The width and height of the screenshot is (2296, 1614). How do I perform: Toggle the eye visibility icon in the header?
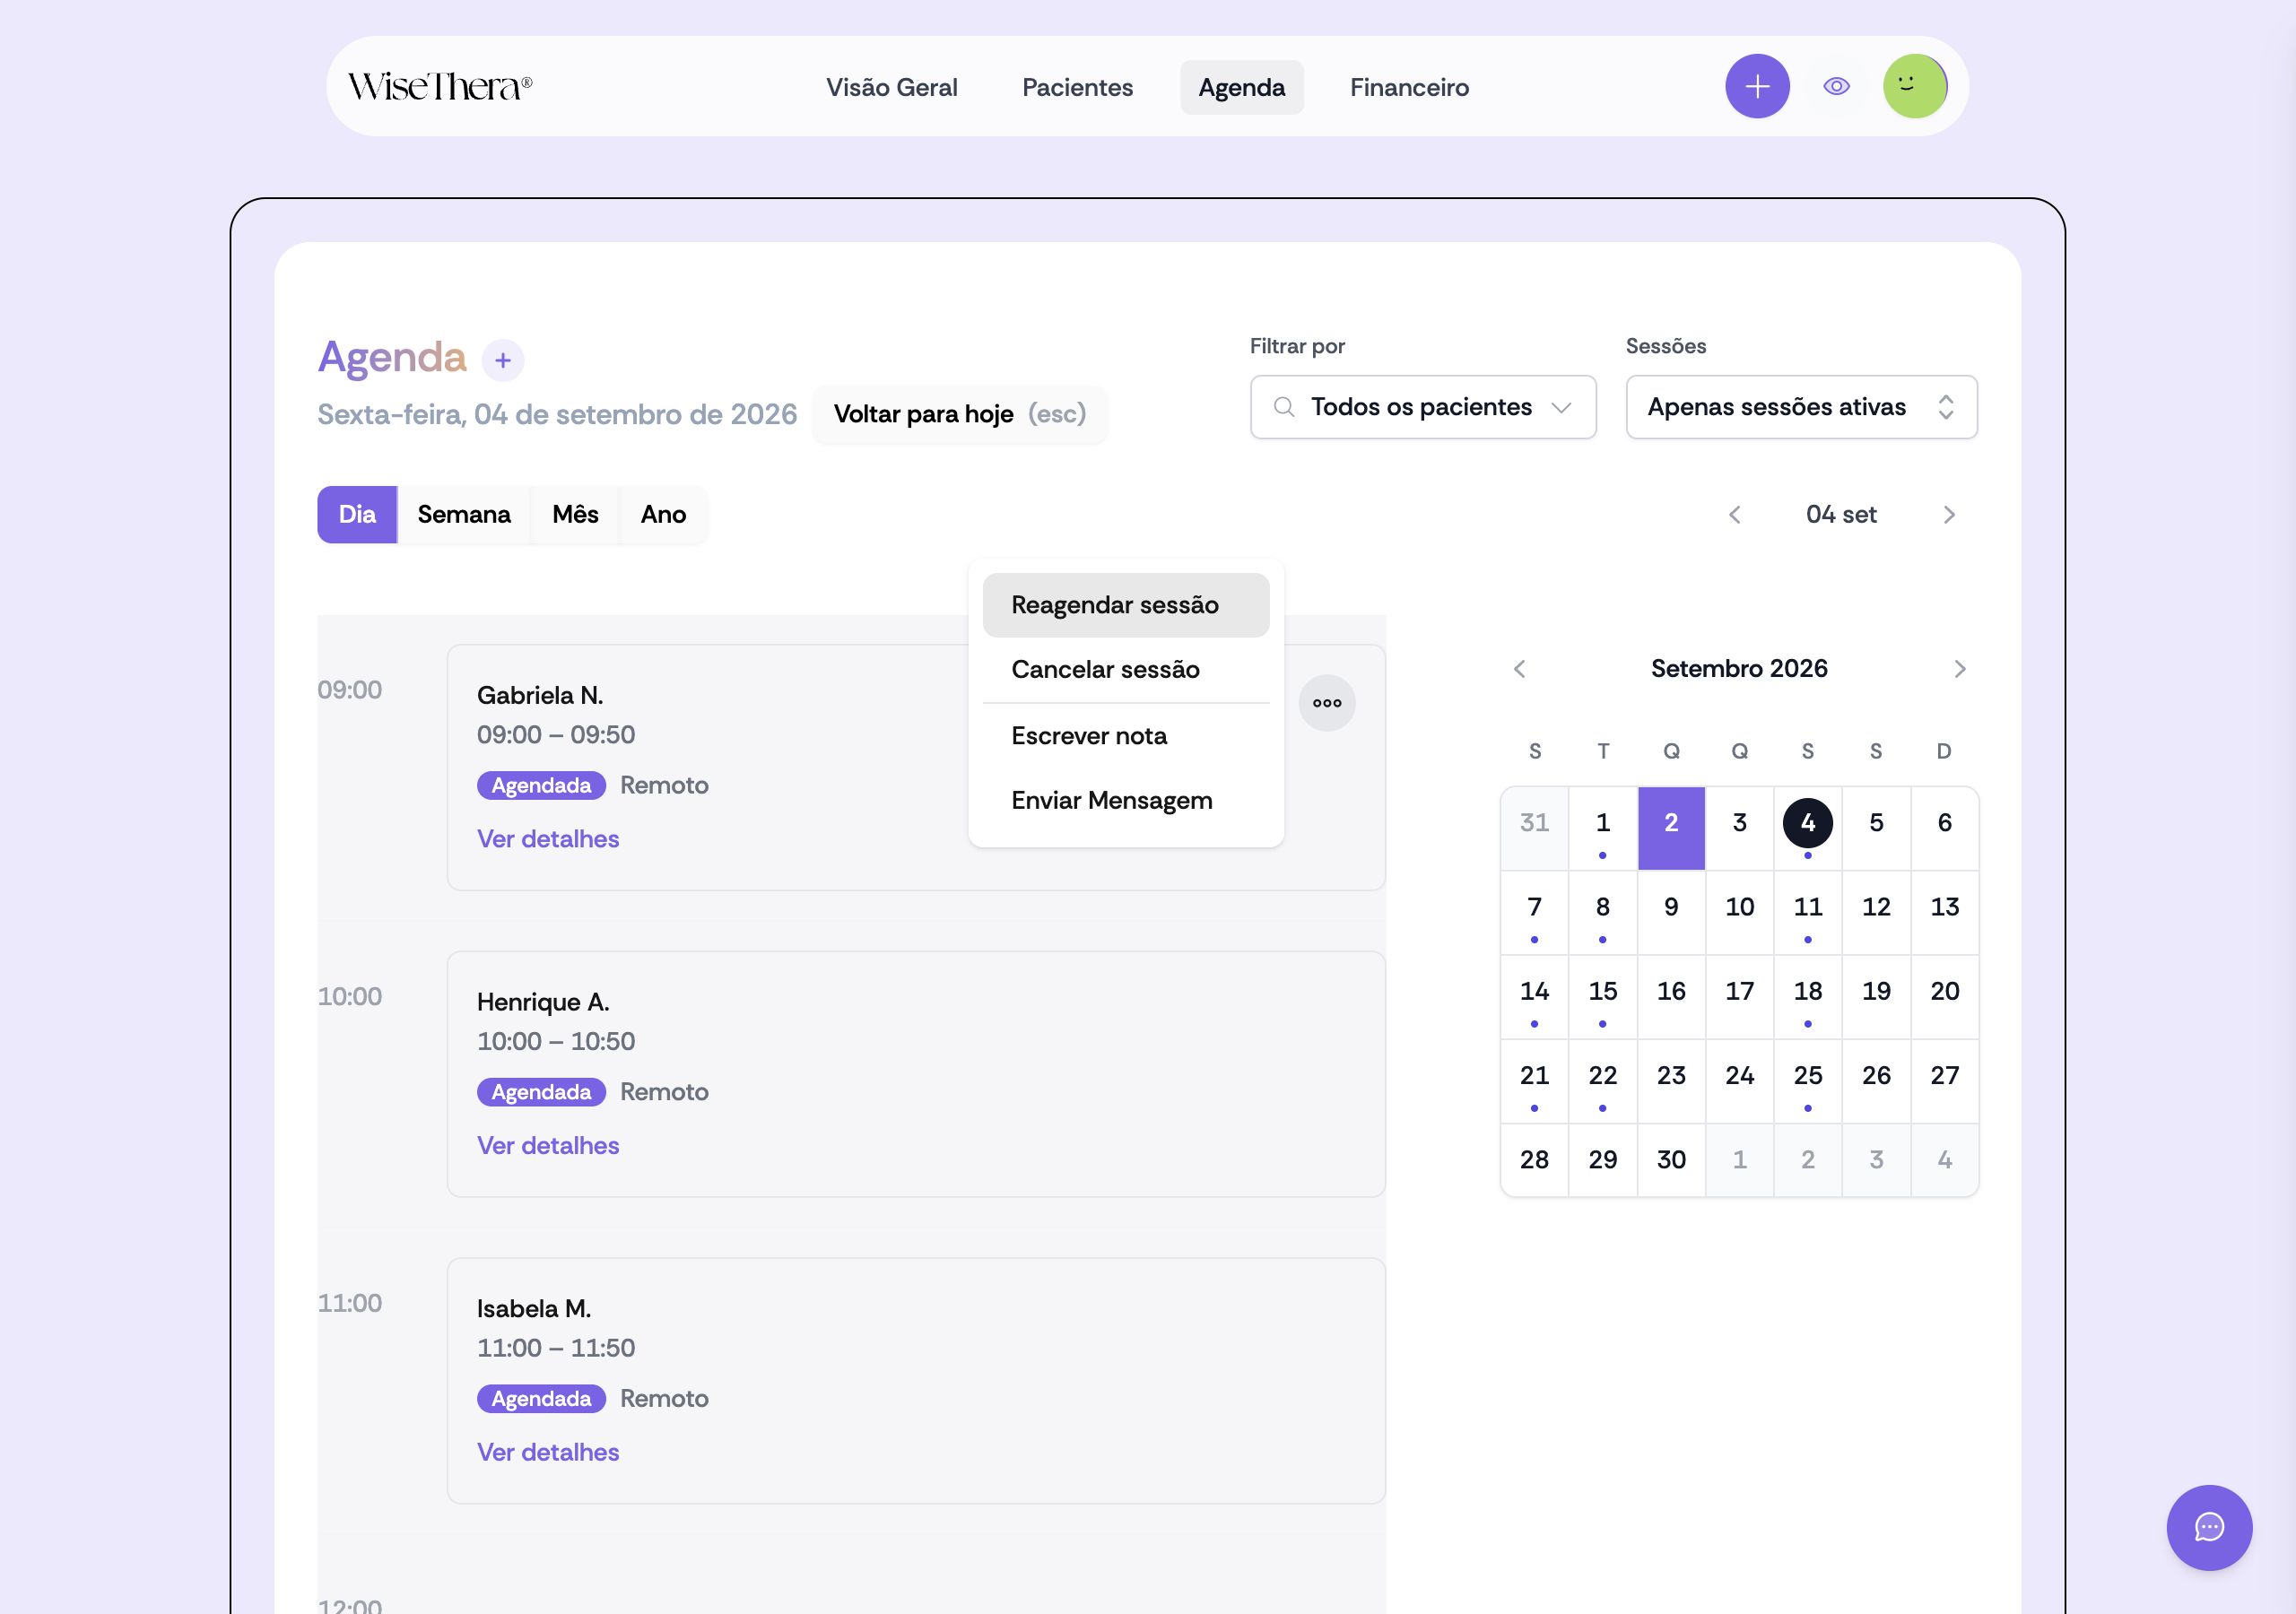(x=1835, y=86)
